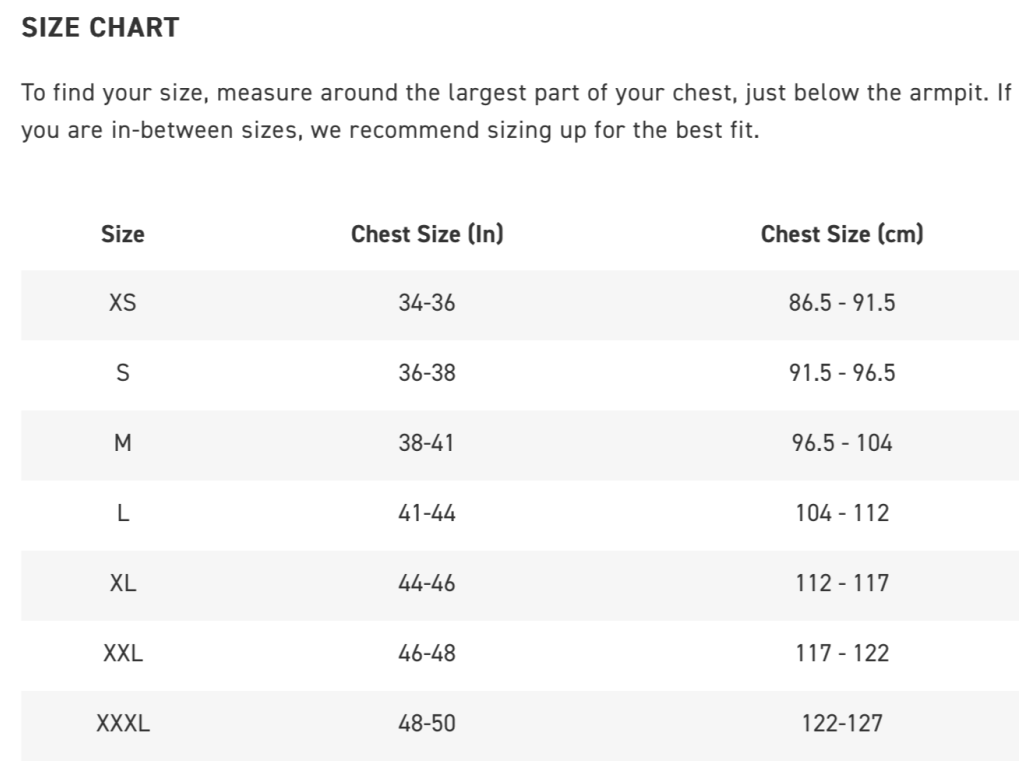The height and width of the screenshot is (768, 1024).
Task: Click the 104 - 112 cm value
Action: point(842,512)
